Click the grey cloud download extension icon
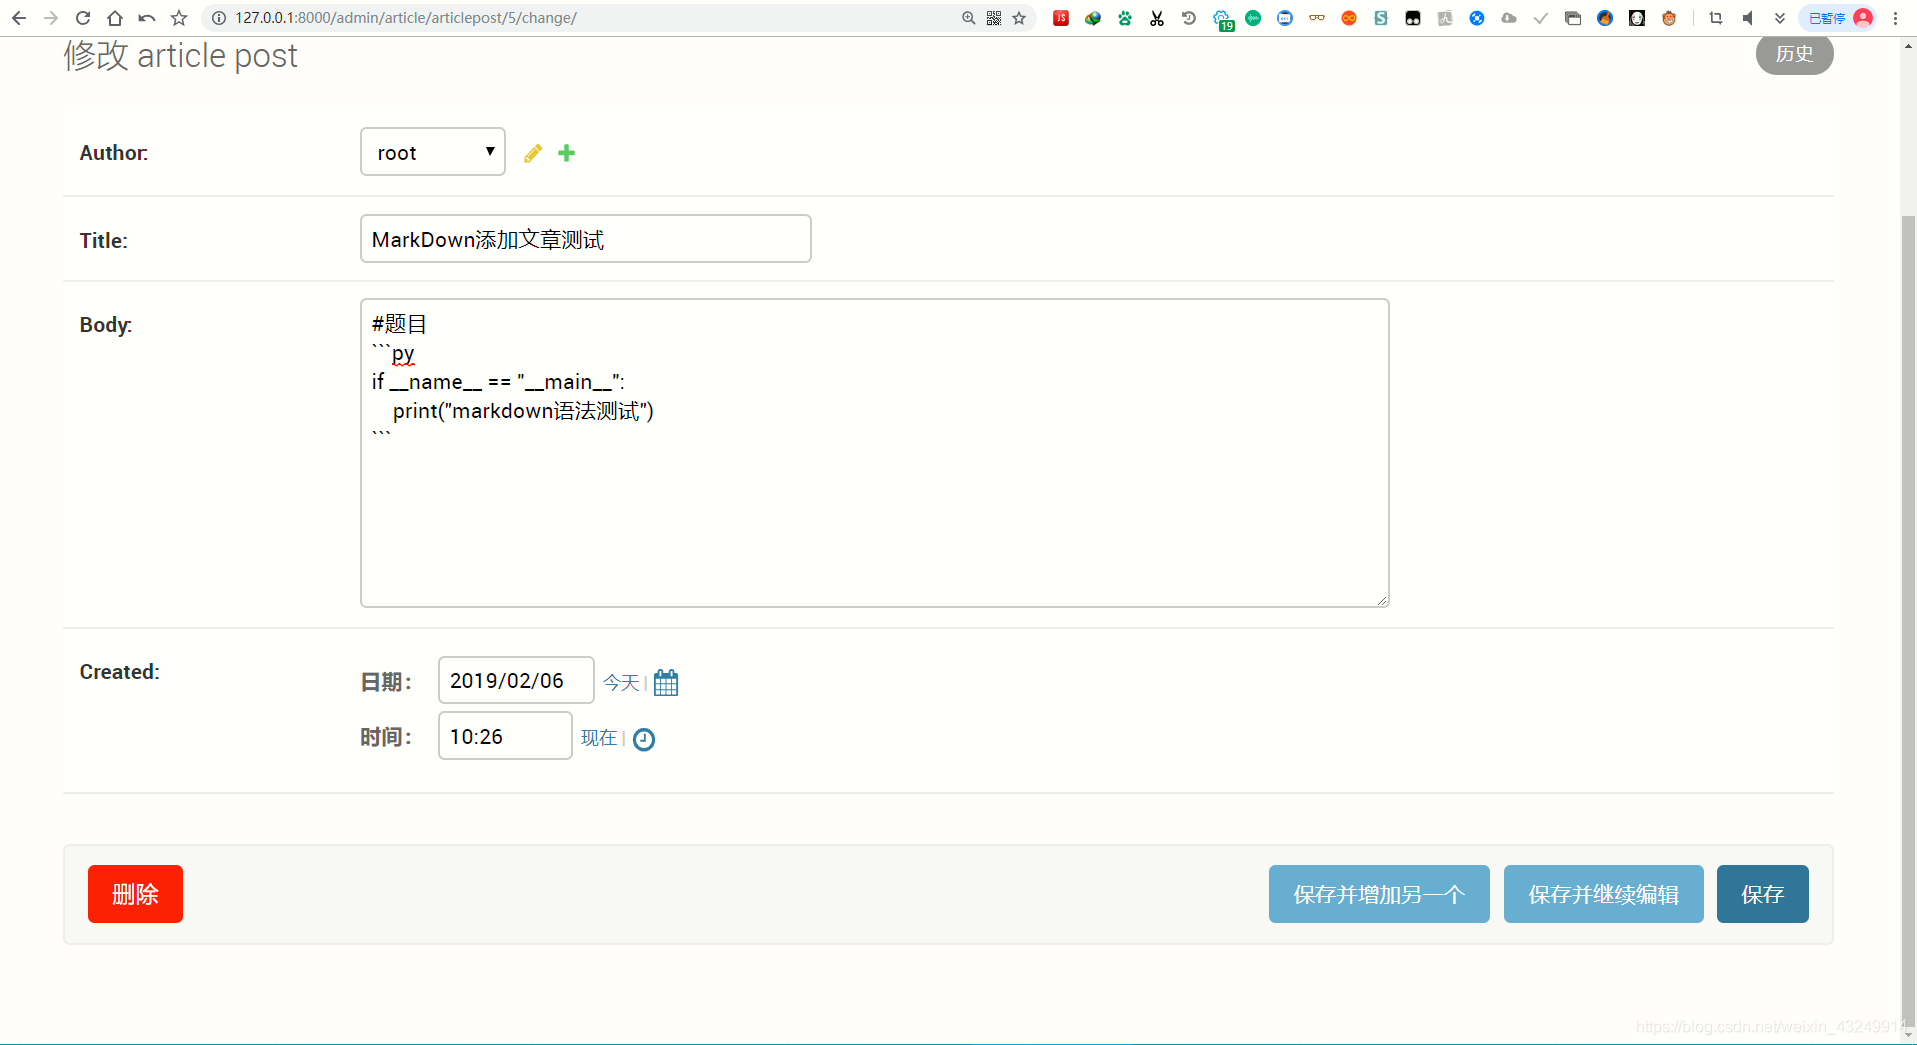The image size is (1917, 1045). (x=1509, y=18)
